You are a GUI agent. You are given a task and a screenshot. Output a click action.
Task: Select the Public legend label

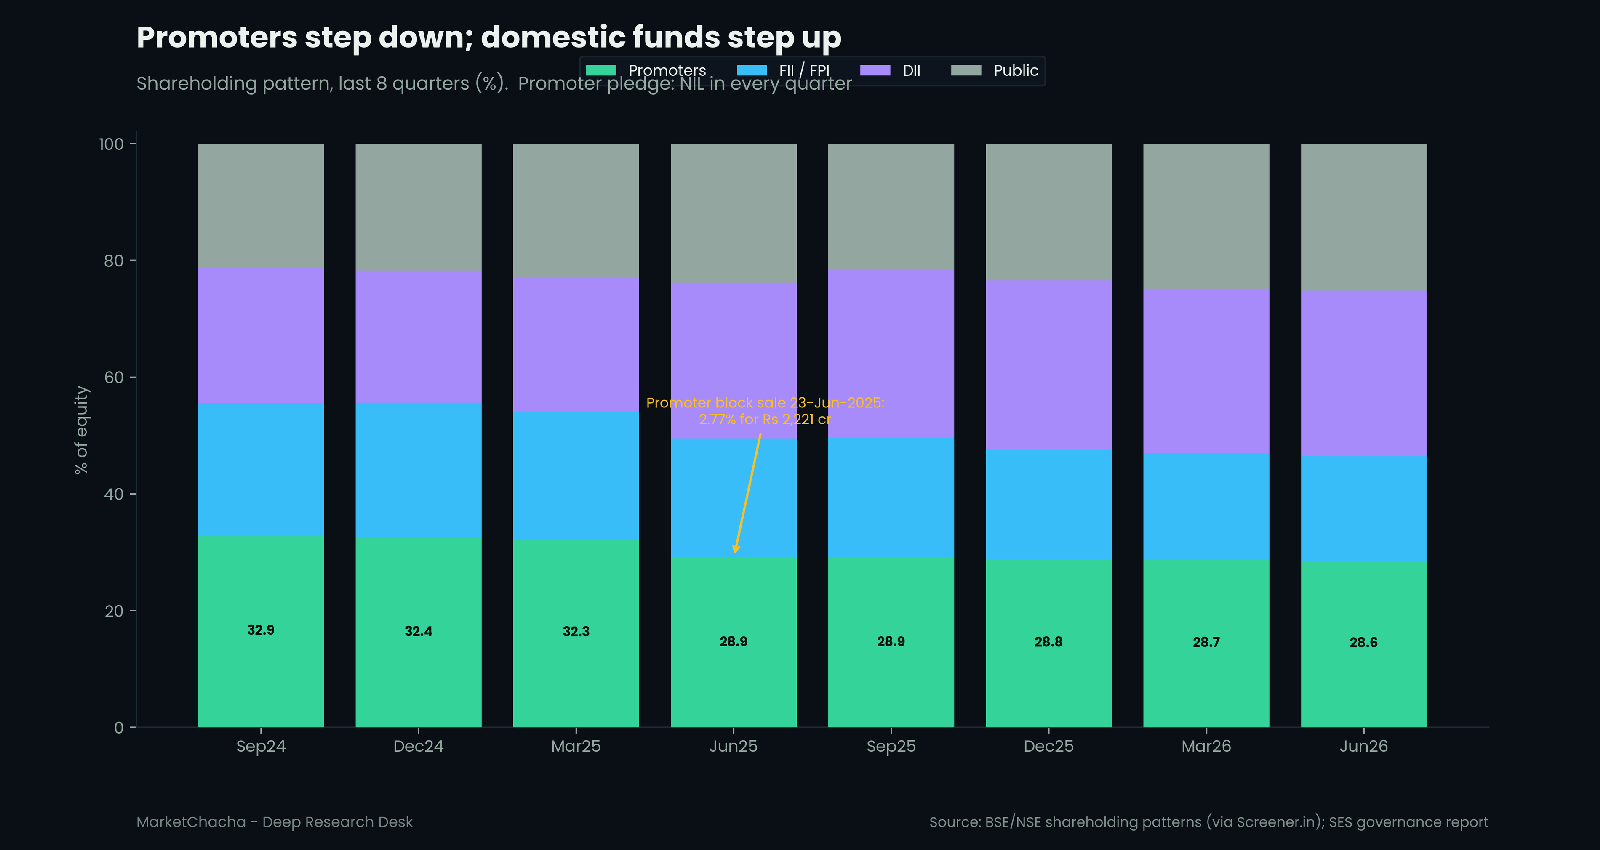(x=1016, y=70)
